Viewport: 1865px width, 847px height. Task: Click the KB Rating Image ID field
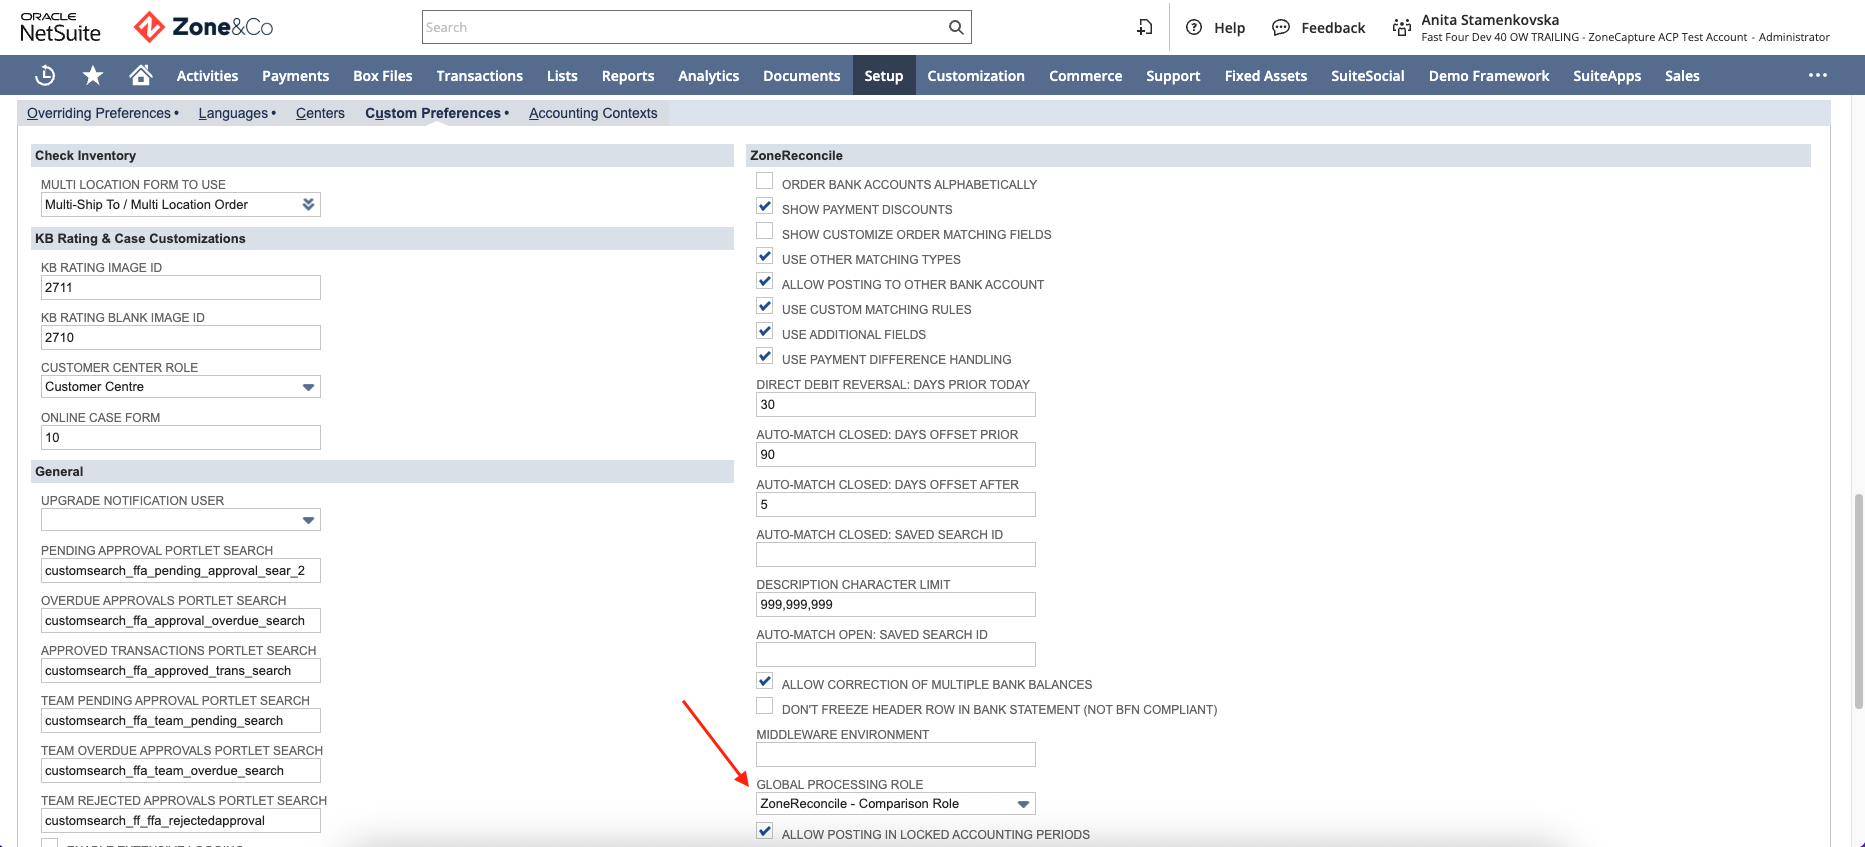pyautogui.click(x=180, y=287)
